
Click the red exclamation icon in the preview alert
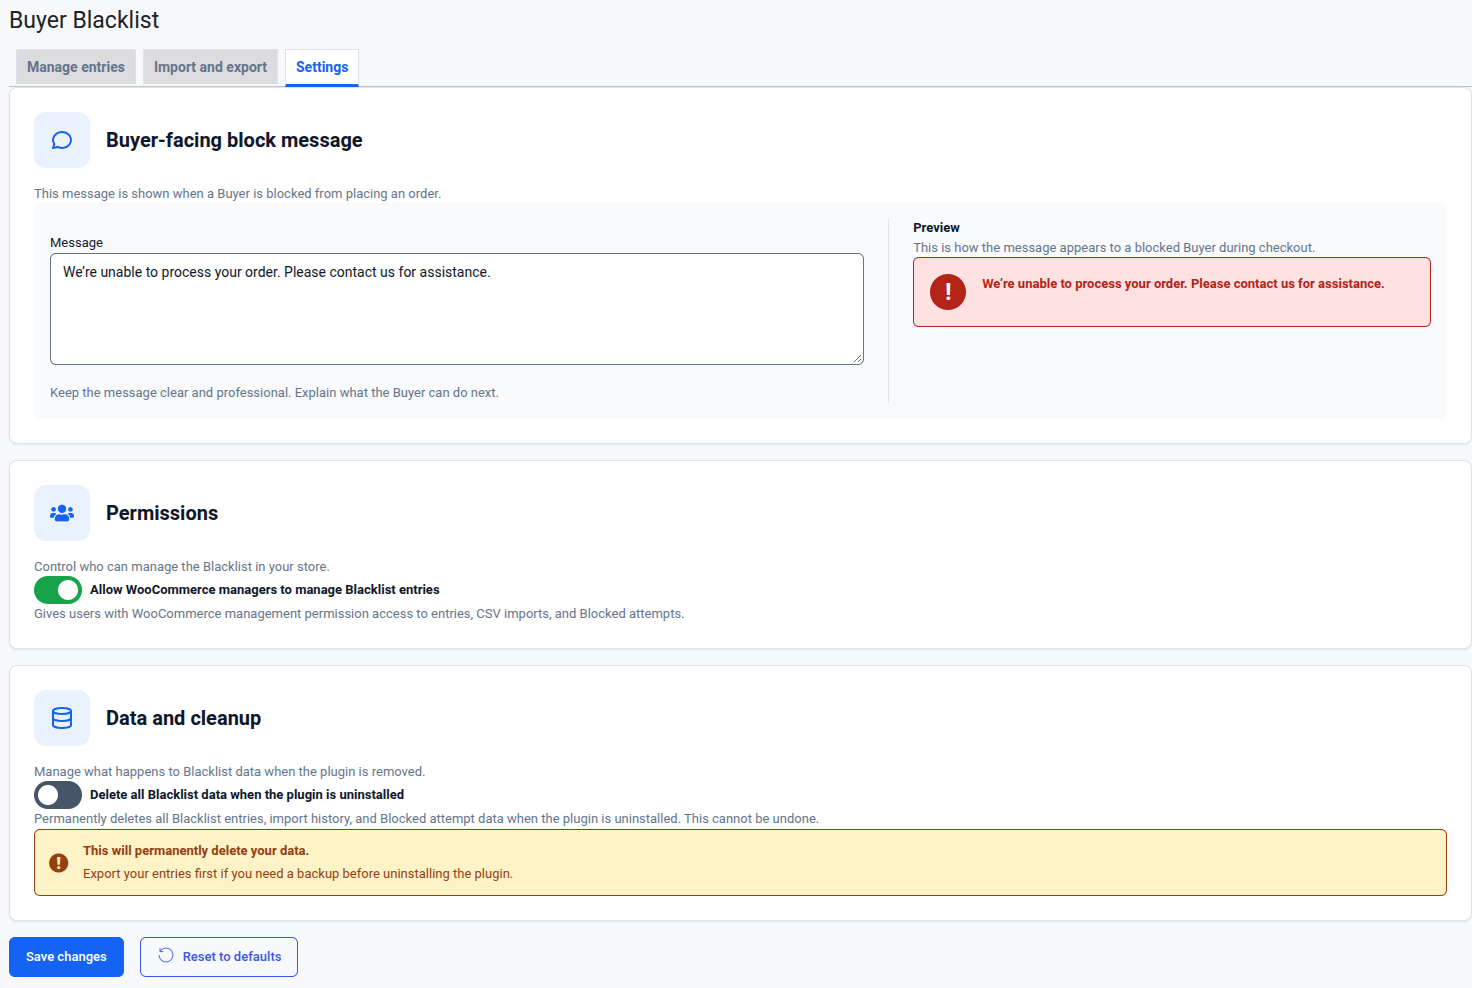(x=948, y=292)
